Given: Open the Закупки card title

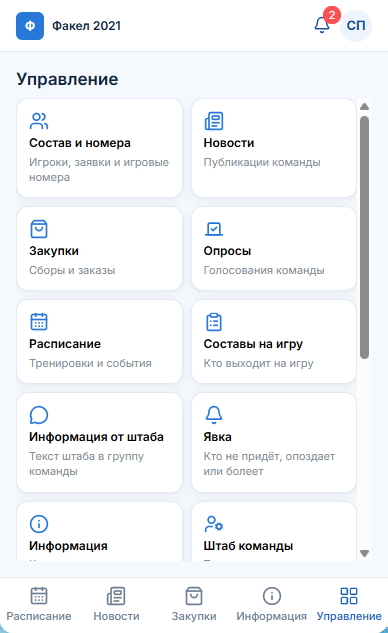Looking at the screenshot, I should (x=54, y=251).
